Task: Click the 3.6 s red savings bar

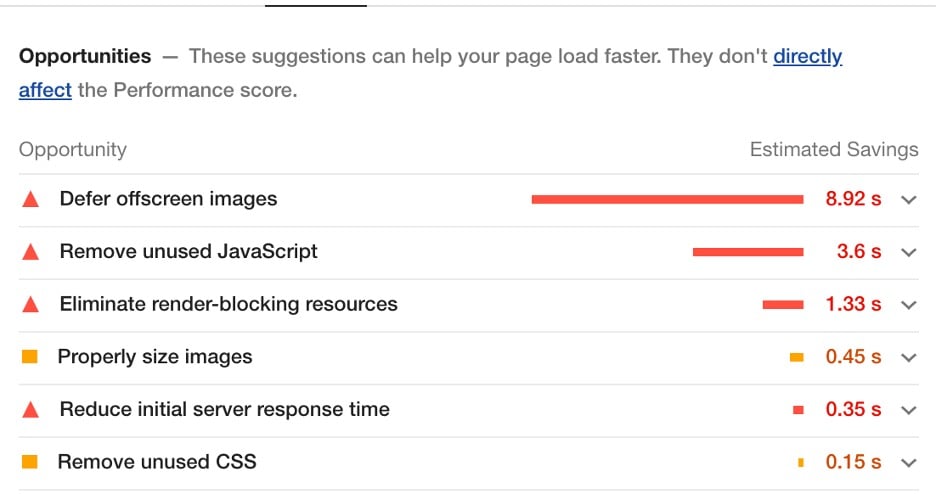Action: click(x=748, y=252)
